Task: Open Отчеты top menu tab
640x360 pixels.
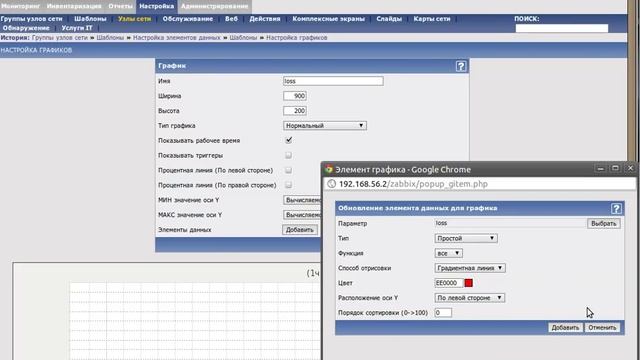Action: tap(120, 6)
